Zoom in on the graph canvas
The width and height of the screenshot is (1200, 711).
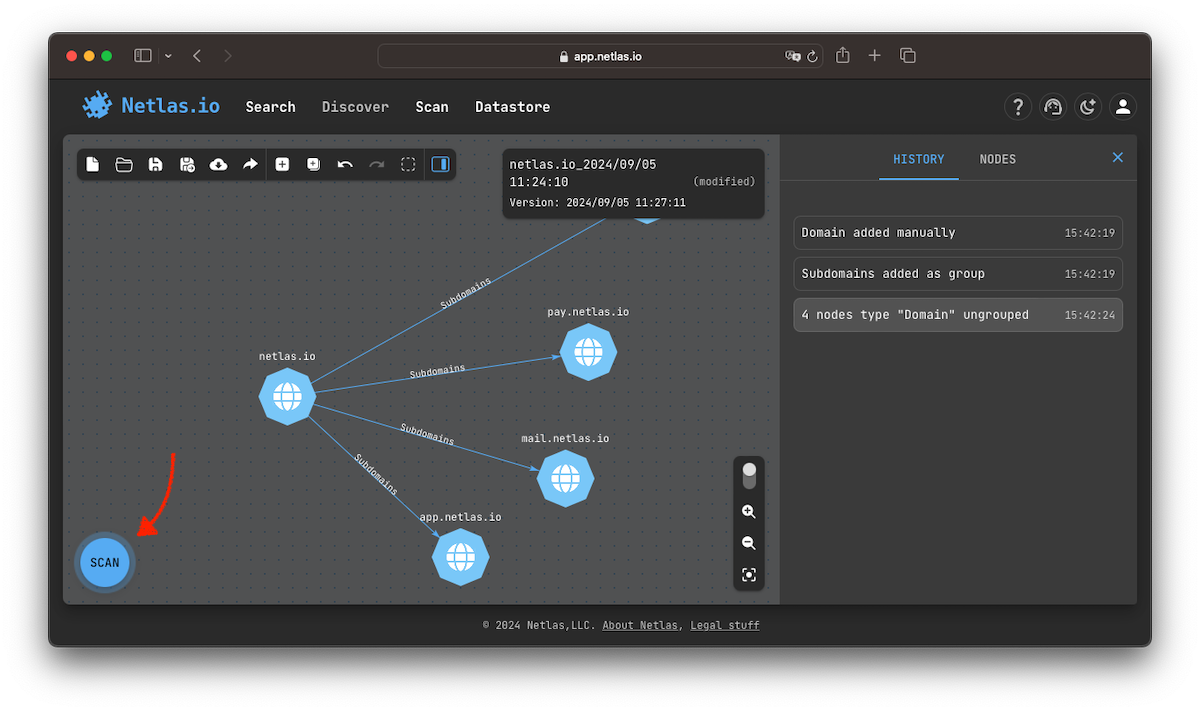coord(749,511)
